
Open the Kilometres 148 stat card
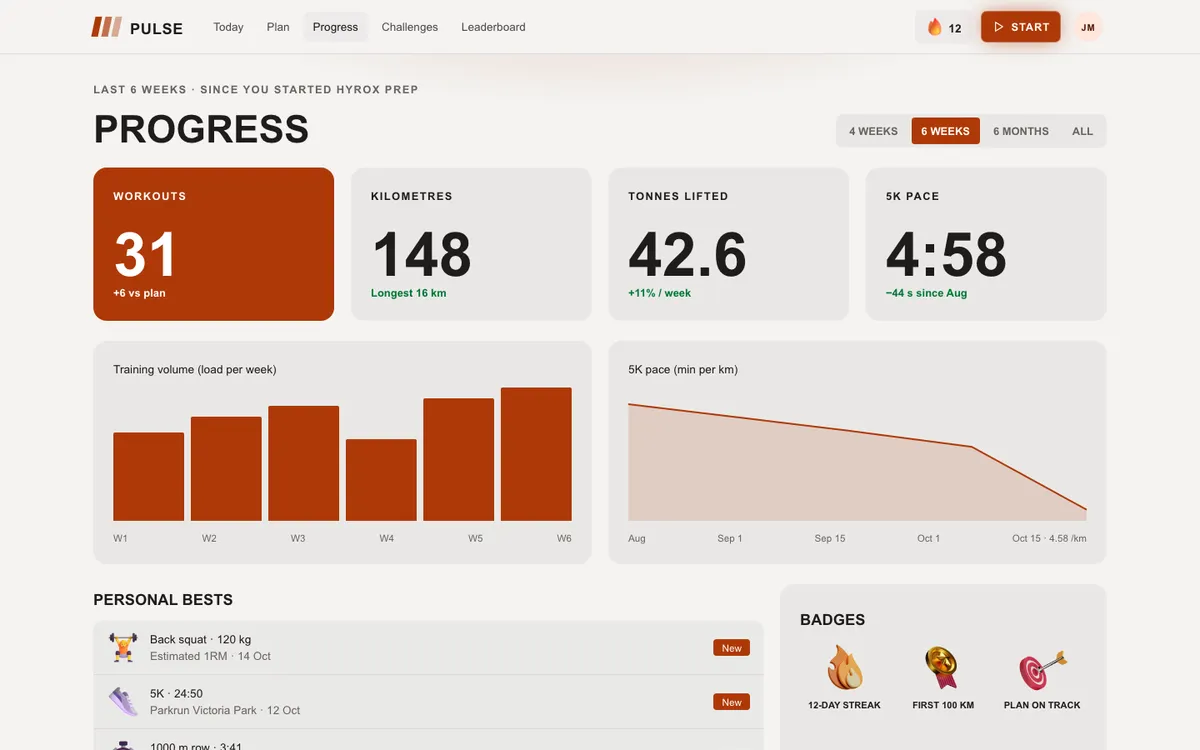pos(471,244)
